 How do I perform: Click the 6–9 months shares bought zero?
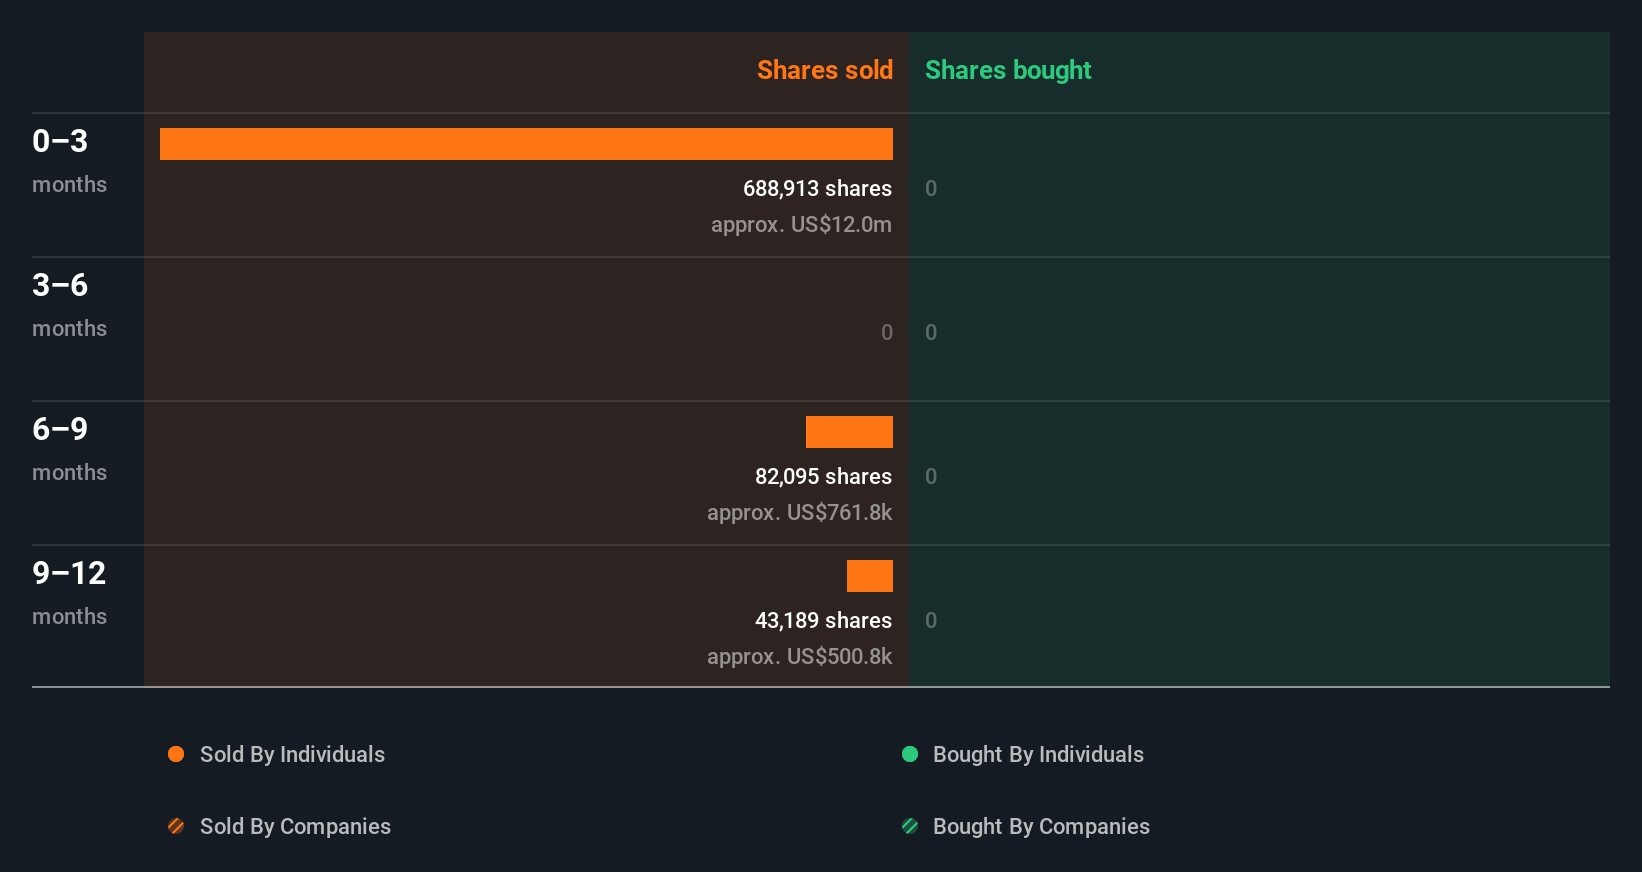931,476
